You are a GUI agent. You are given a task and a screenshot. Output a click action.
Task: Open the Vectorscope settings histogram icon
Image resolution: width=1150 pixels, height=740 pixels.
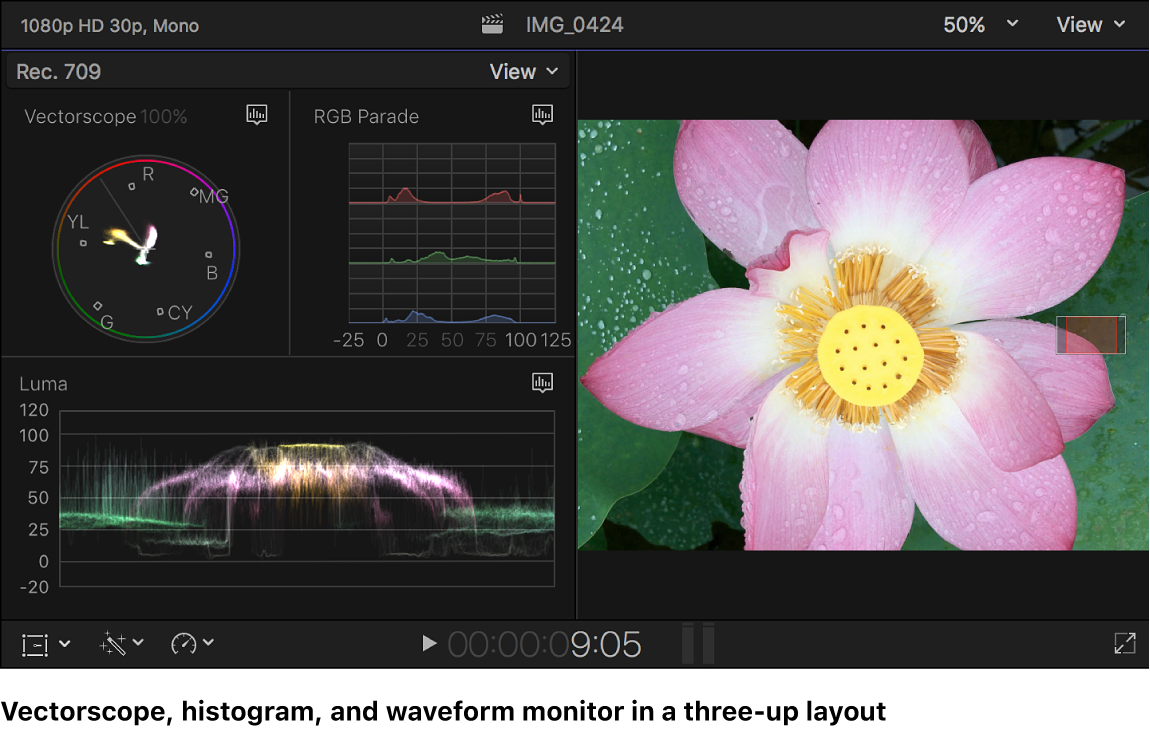(x=257, y=114)
